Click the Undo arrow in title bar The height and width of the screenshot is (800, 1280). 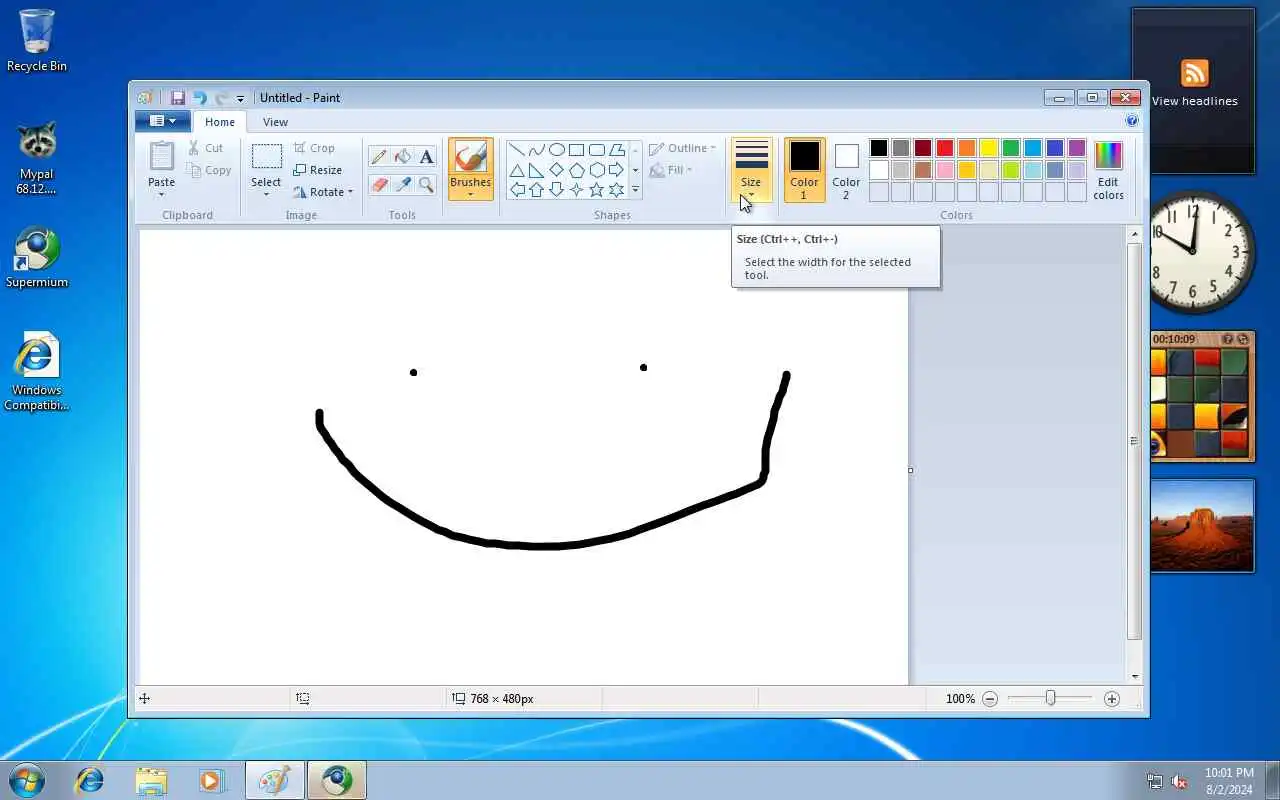pos(199,98)
